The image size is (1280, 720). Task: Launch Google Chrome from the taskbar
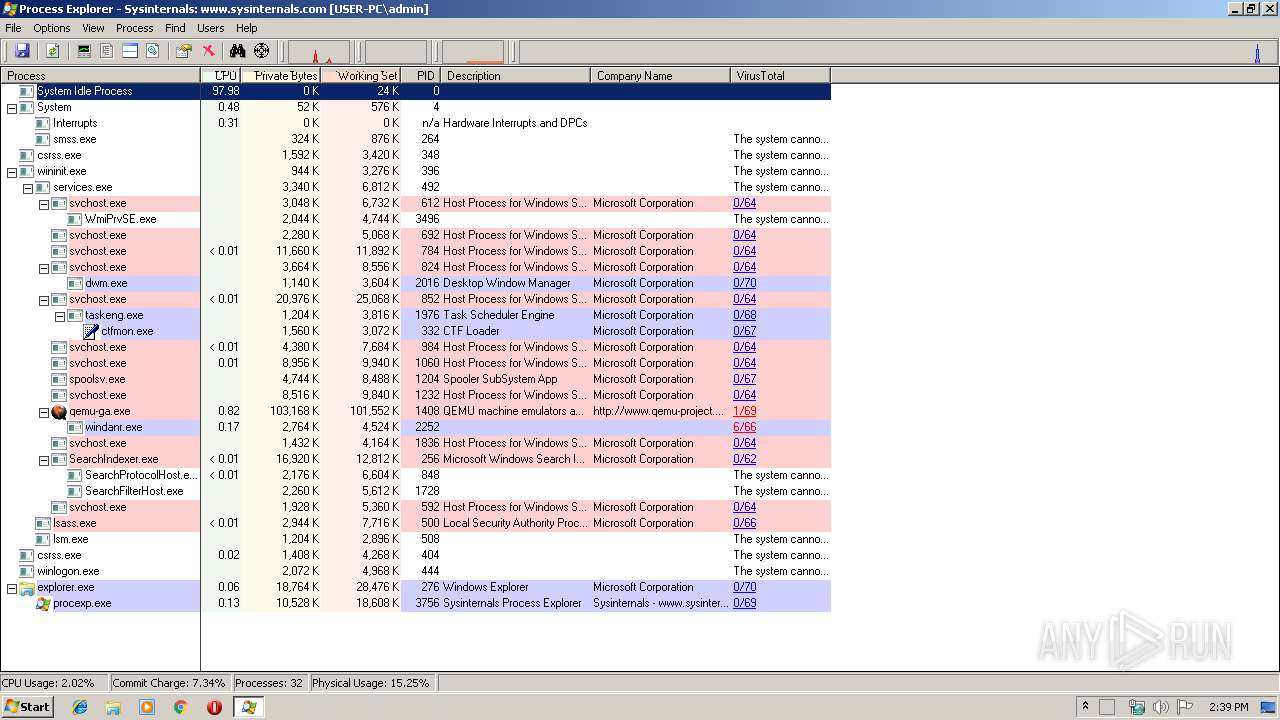(x=181, y=707)
